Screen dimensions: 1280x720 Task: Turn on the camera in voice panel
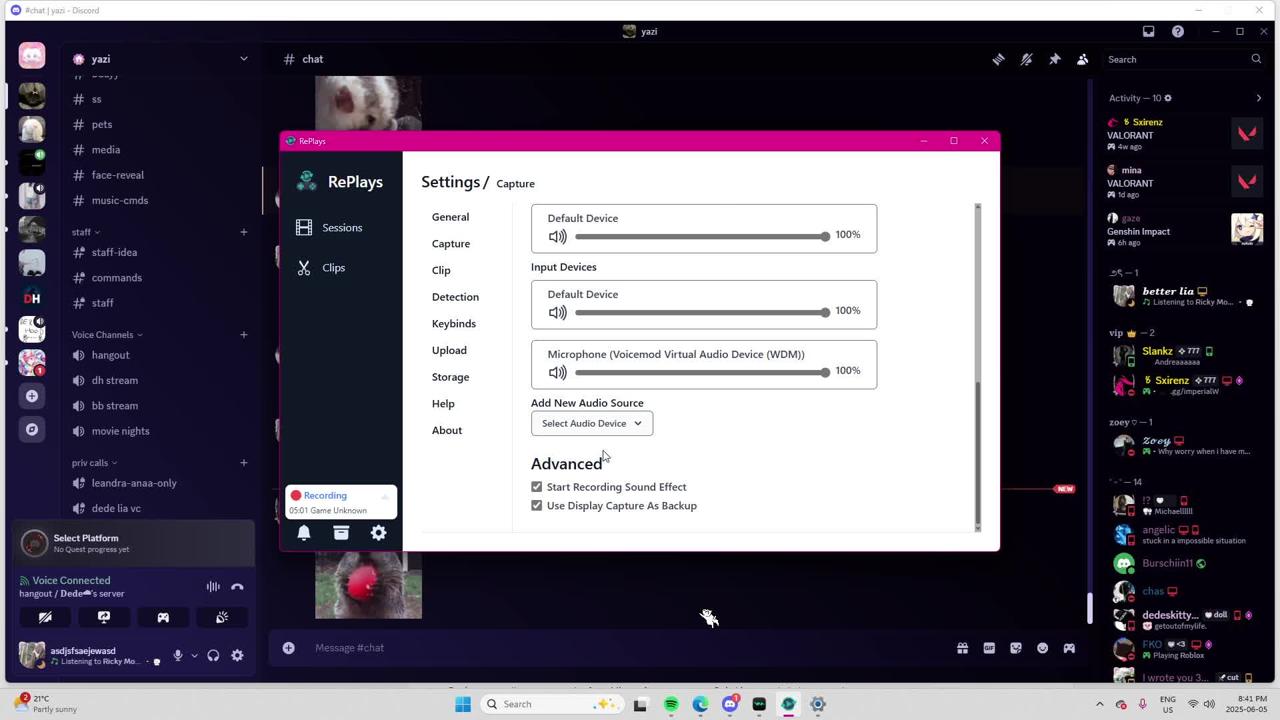tap(45, 618)
